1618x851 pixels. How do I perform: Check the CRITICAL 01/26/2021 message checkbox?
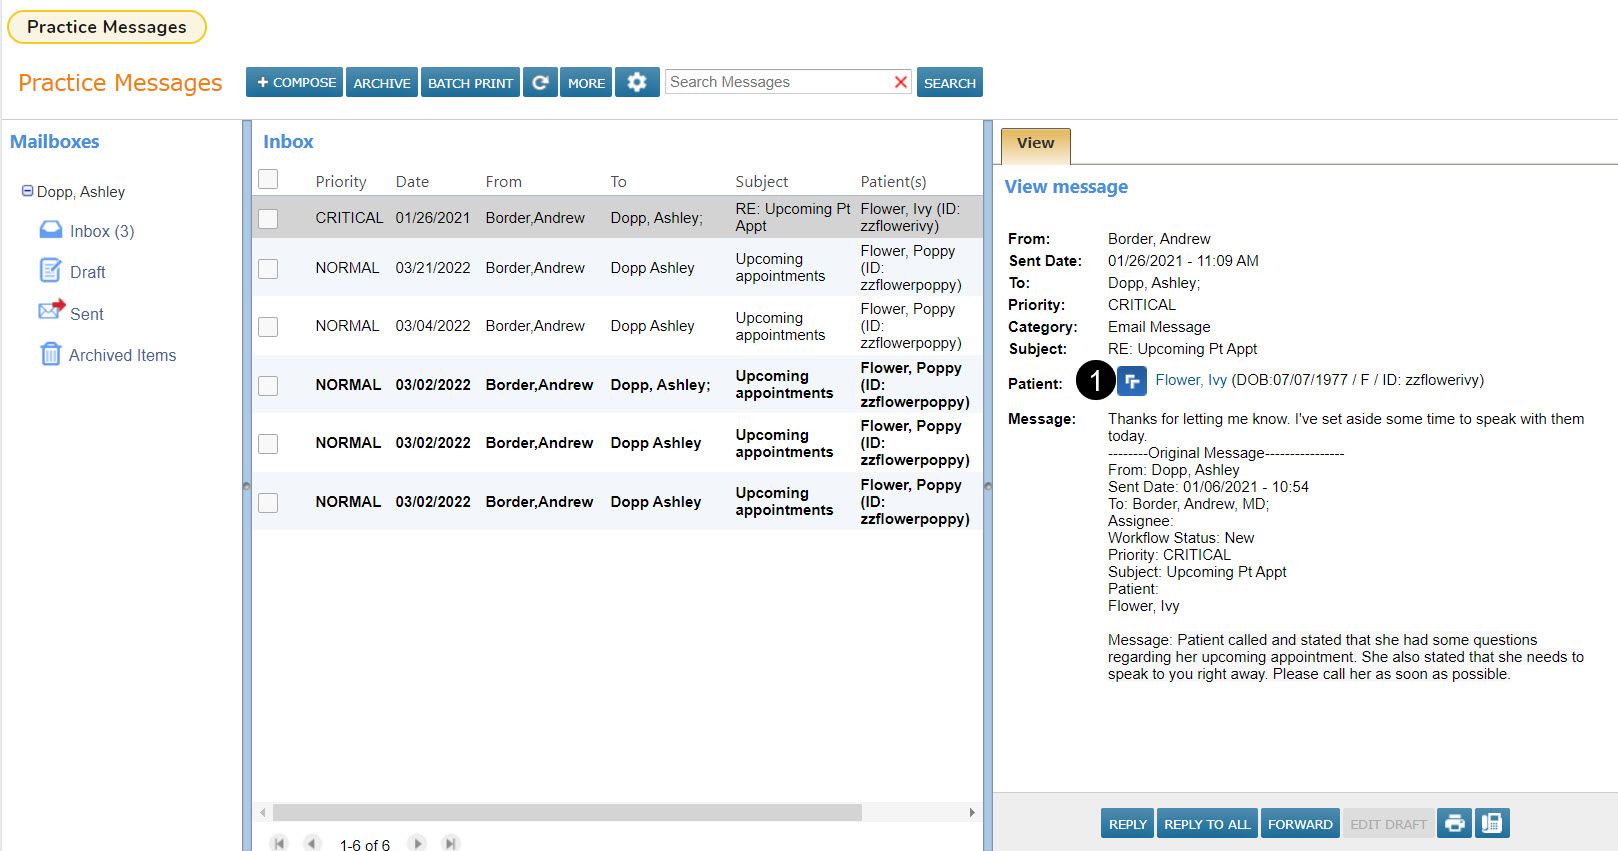click(268, 218)
